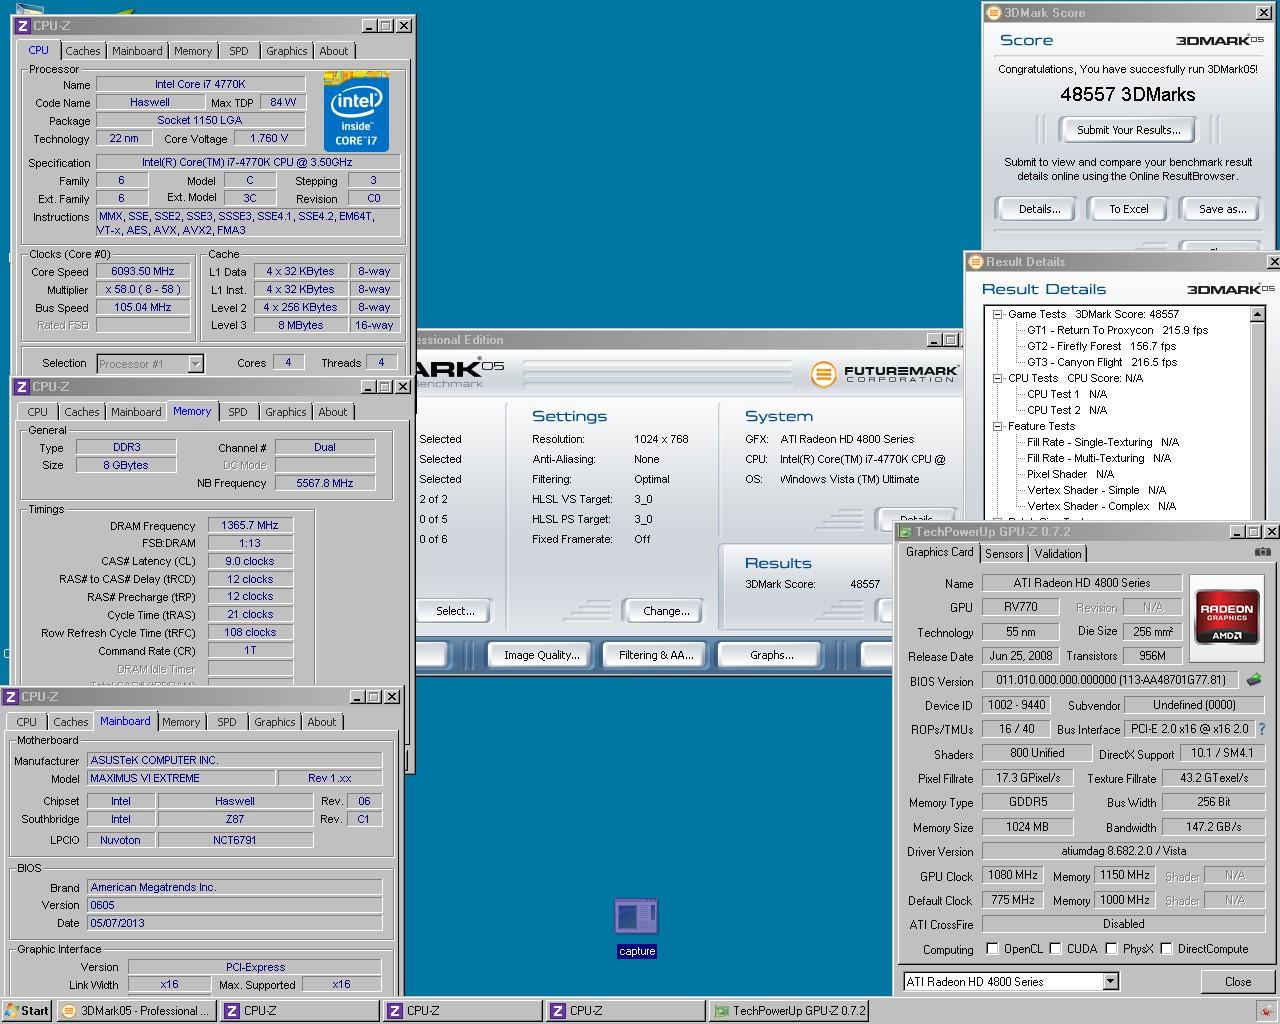Enable the PhysX checkbox

1111,948
